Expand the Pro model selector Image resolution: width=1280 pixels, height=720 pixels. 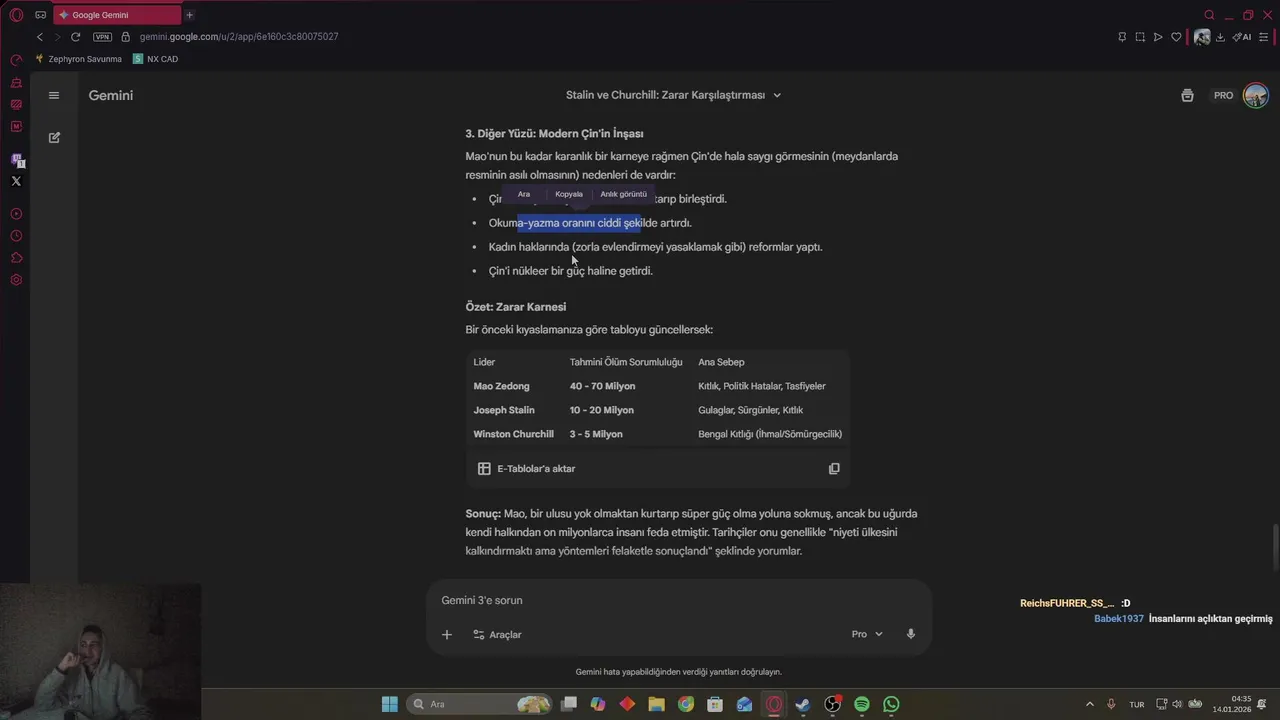tap(867, 634)
